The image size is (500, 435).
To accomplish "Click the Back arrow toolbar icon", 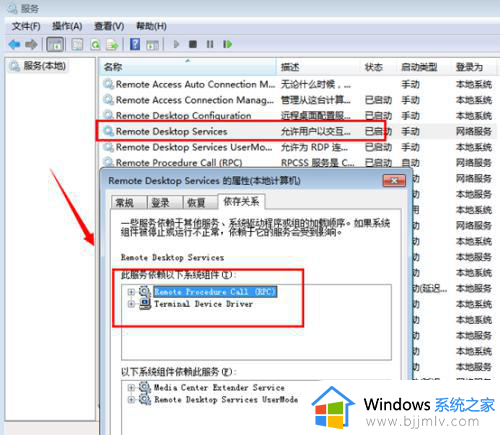I will [x=15, y=44].
